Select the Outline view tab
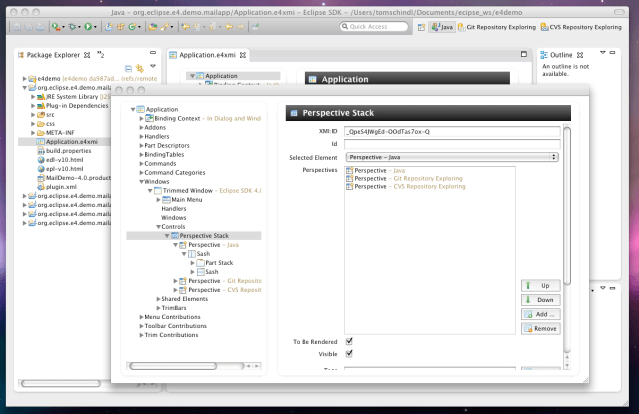 [x=562, y=54]
